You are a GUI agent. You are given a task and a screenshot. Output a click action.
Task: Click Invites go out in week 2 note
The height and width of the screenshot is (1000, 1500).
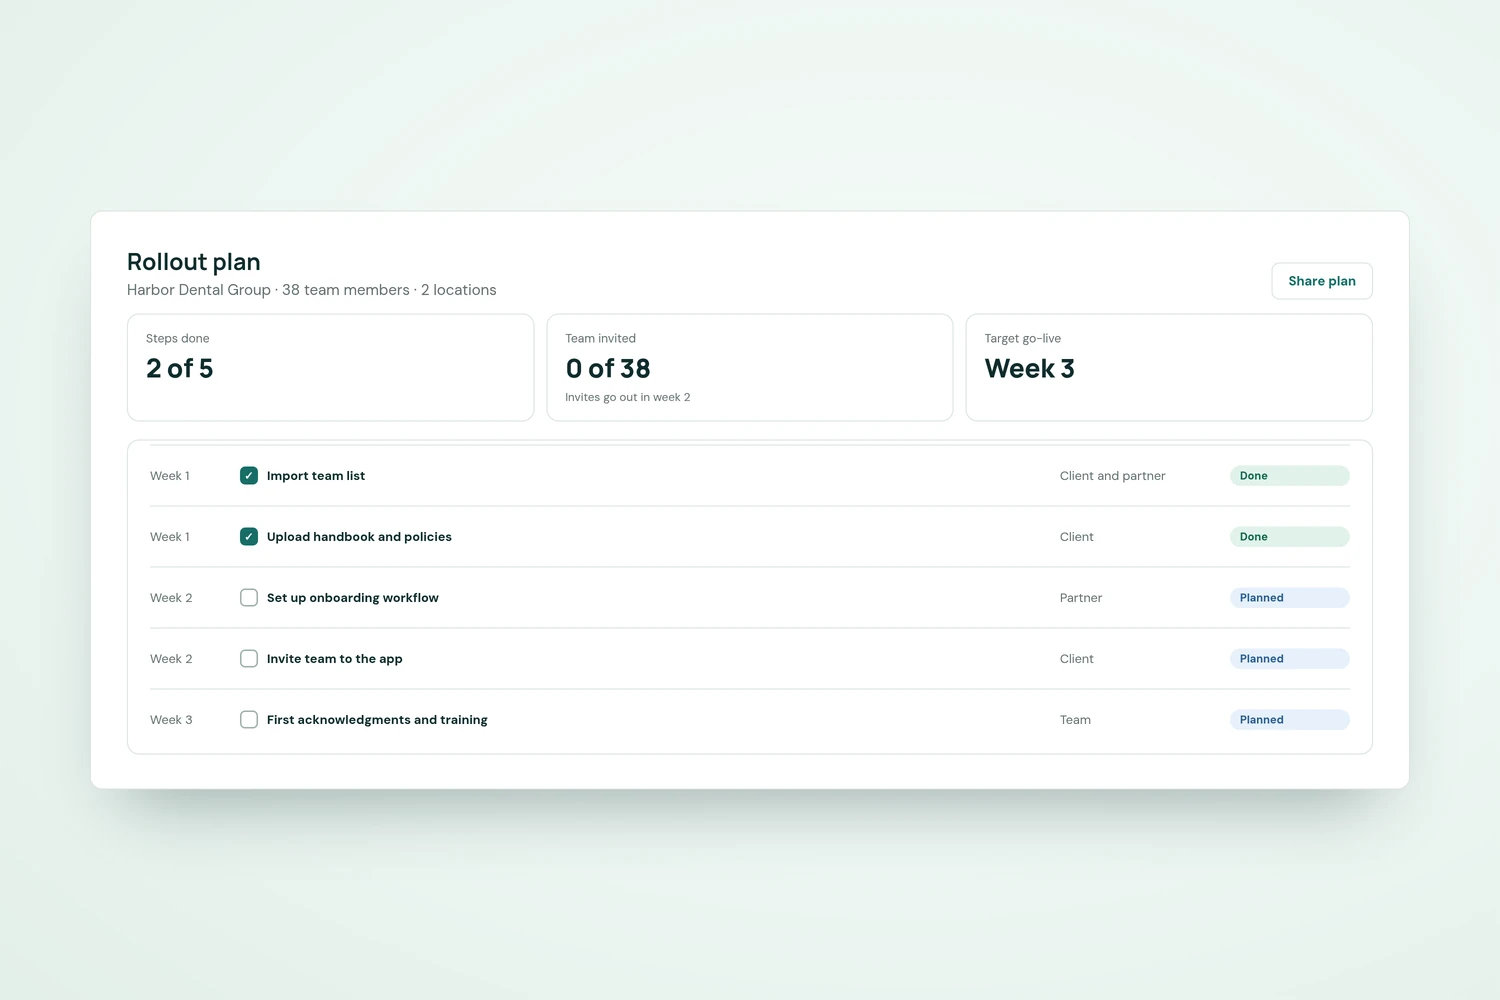628,397
